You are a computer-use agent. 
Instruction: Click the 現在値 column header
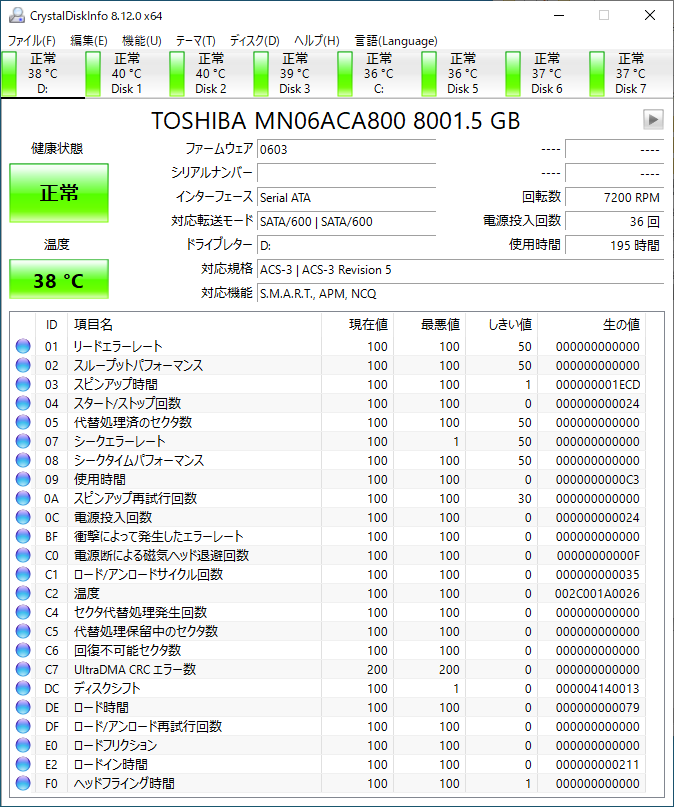[358, 324]
